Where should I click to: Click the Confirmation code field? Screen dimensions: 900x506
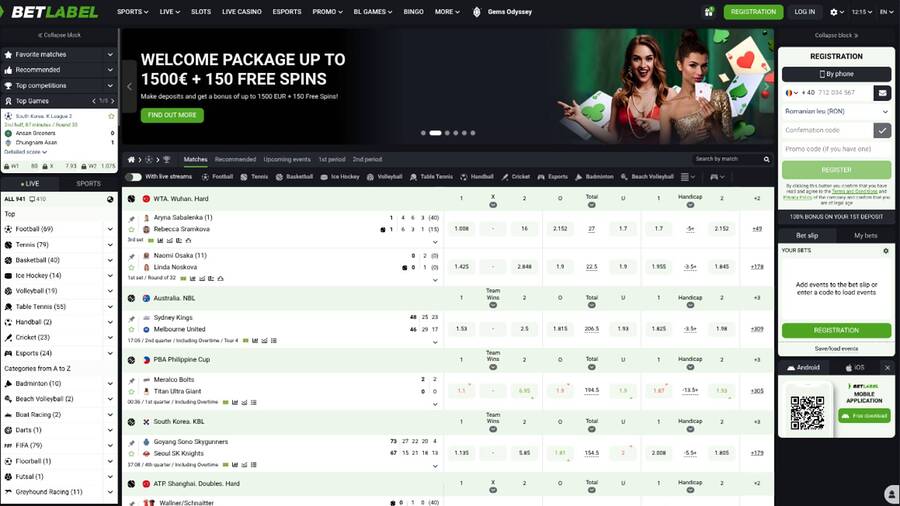(827, 130)
